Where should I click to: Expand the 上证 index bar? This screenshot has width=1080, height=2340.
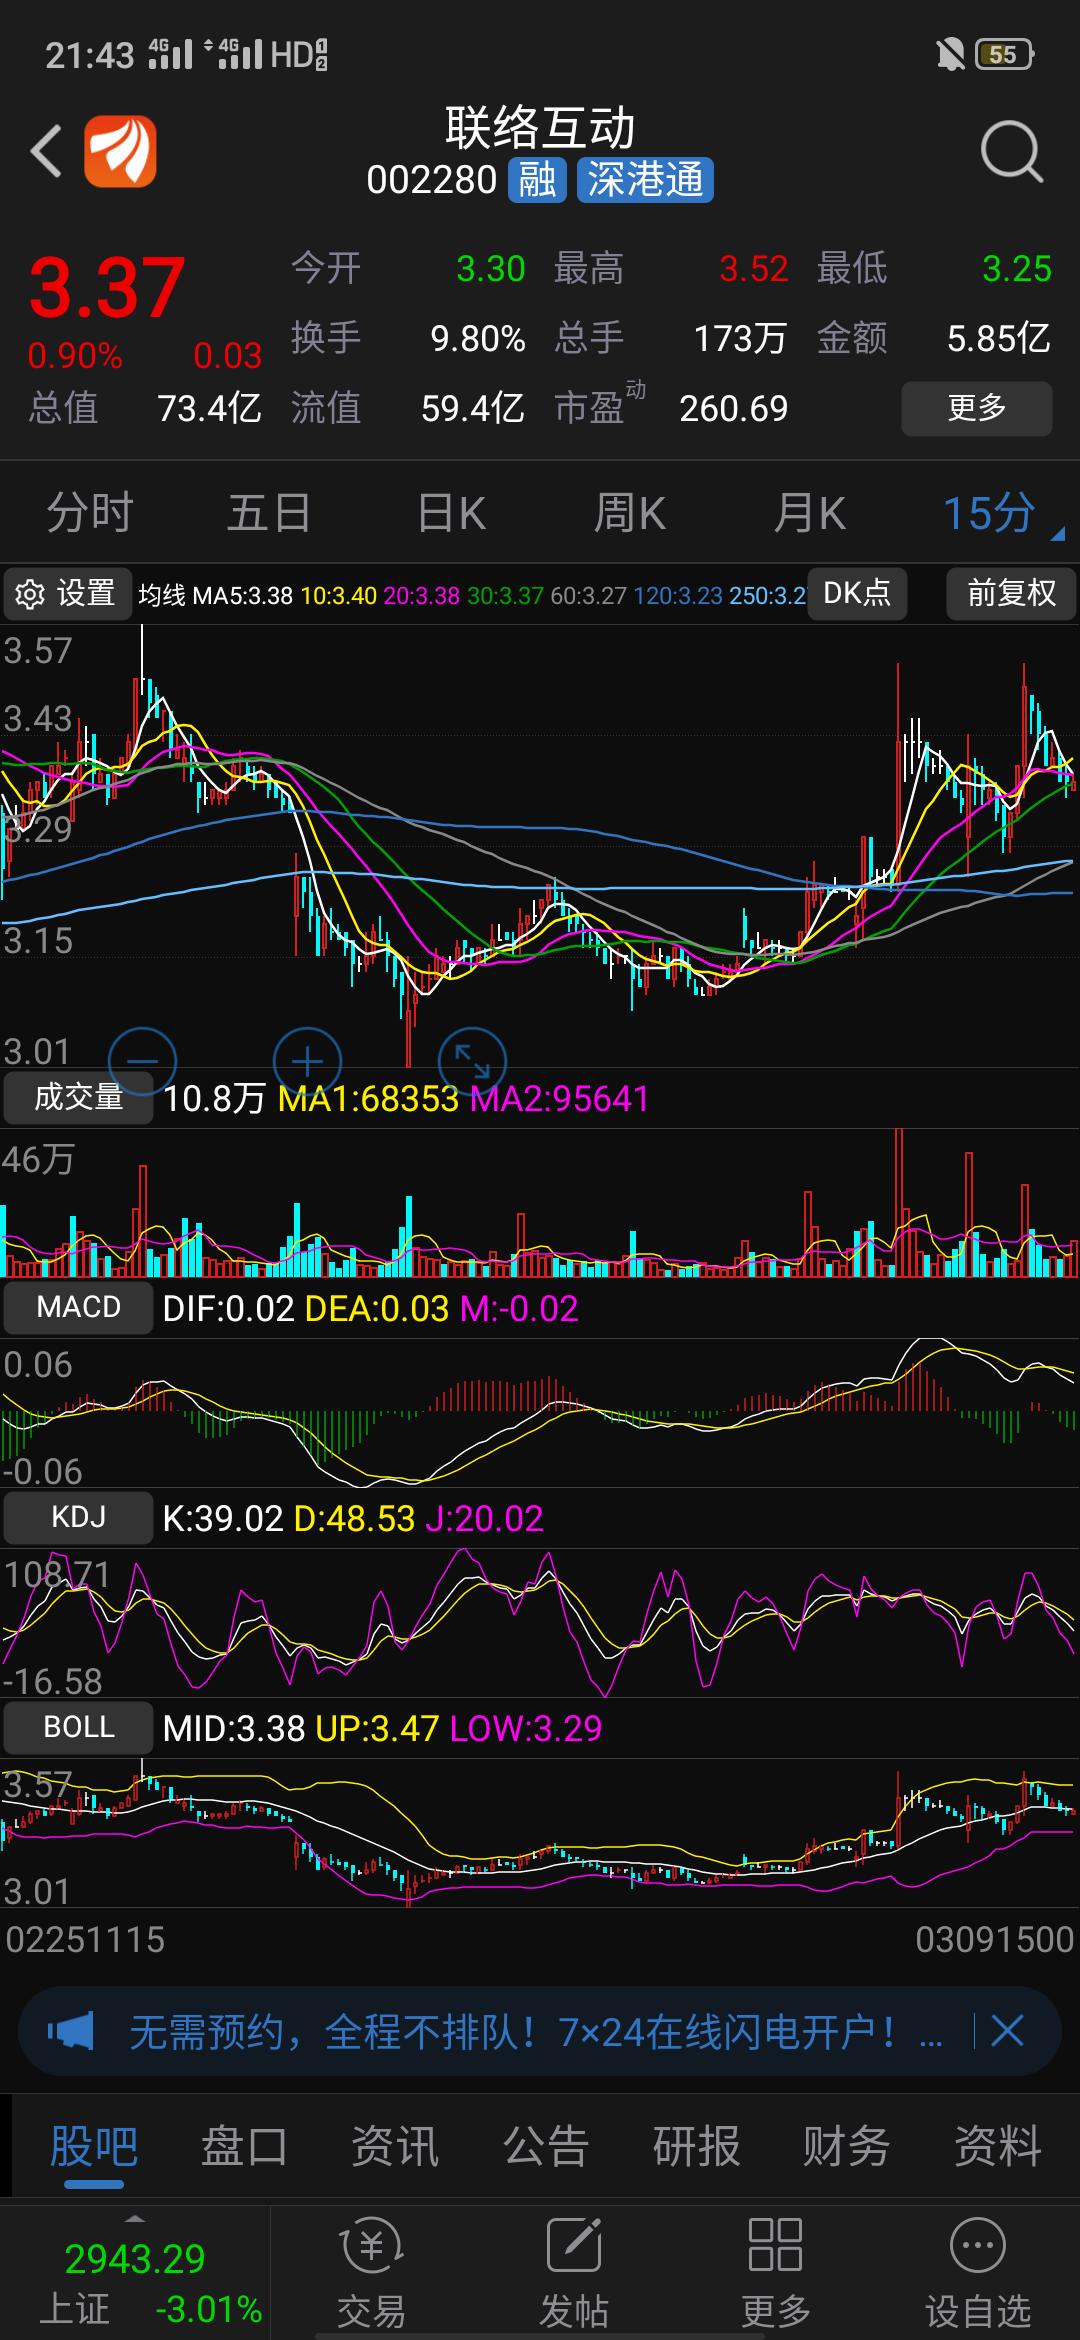[x=135, y=2272]
